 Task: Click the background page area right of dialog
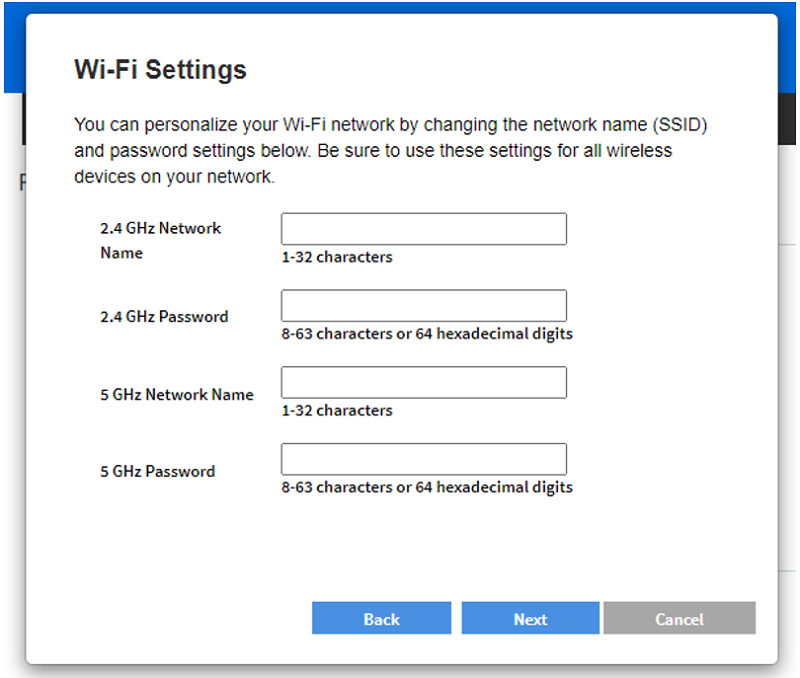click(787, 408)
